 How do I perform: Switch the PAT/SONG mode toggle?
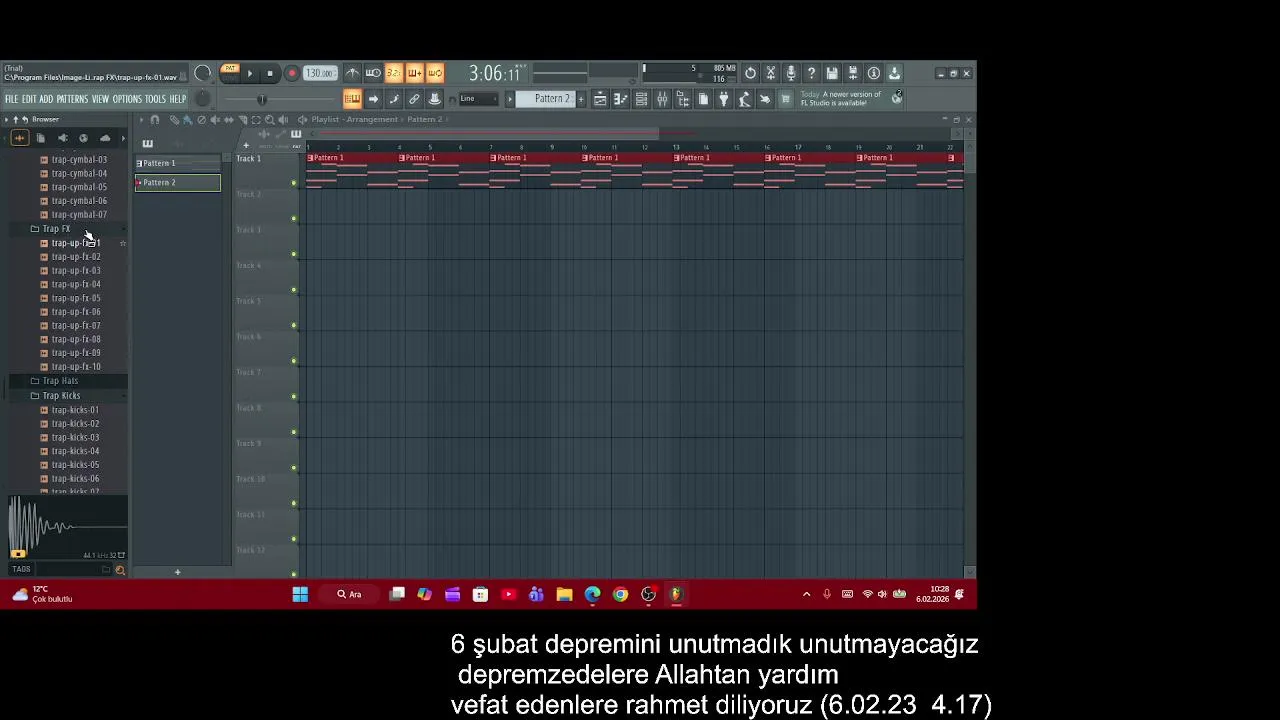(230, 73)
